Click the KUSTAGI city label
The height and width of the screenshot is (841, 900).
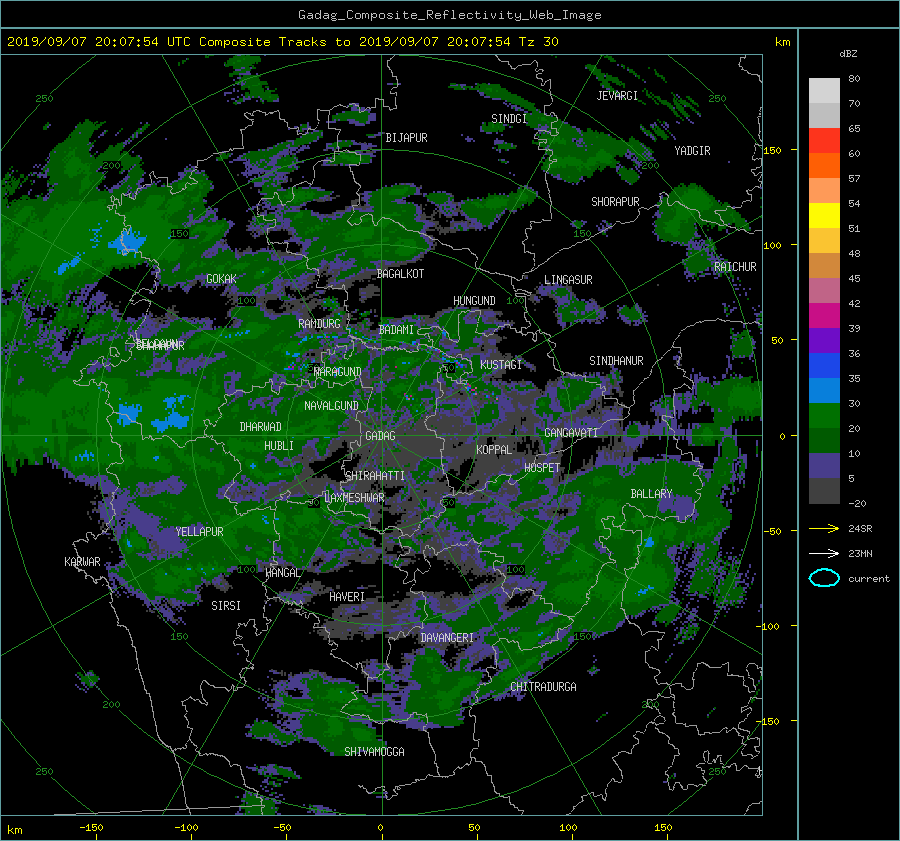(501, 365)
